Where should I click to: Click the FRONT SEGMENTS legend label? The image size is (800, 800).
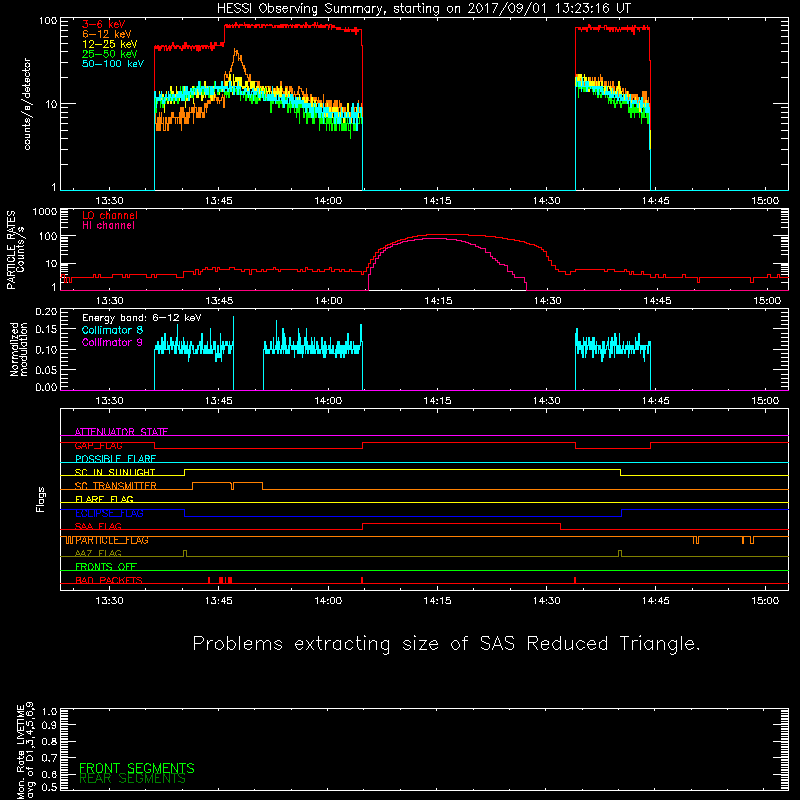pyautogui.click(x=137, y=768)
